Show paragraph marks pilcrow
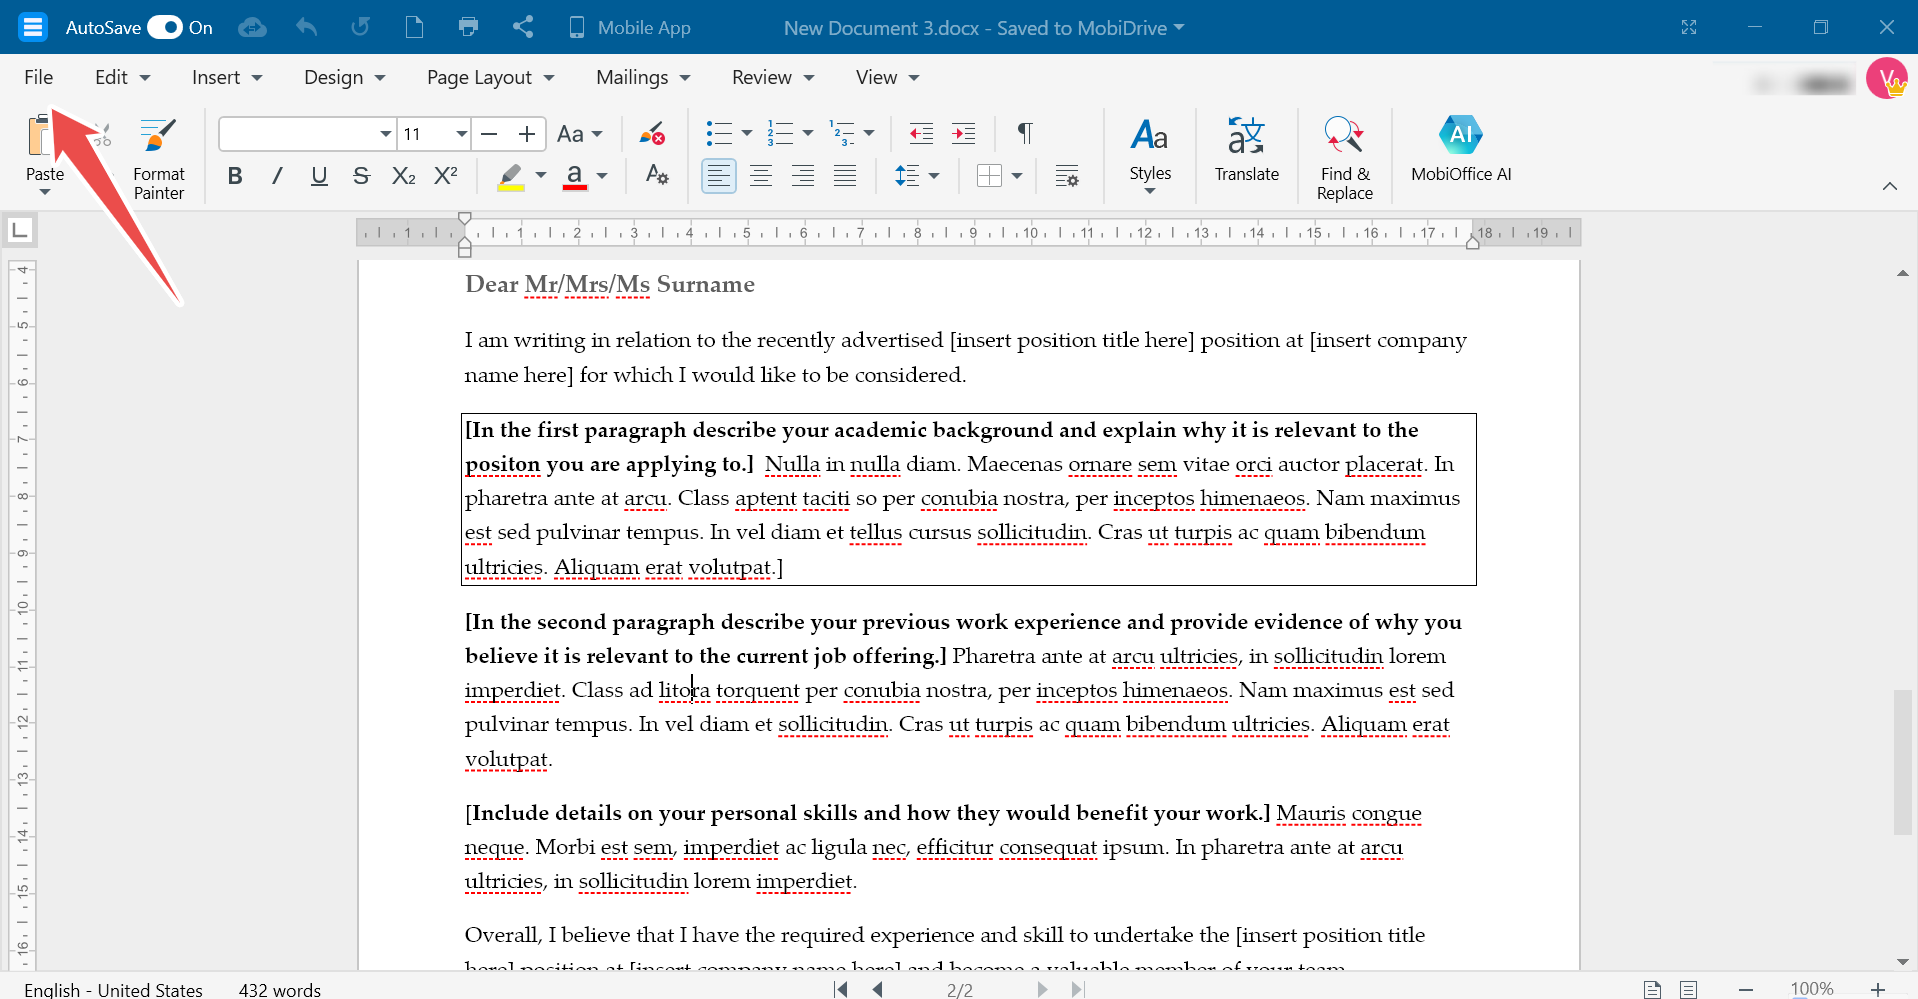Image resolution: width=1918 pixels, height=999 pixels. [x=1025, y=133]
